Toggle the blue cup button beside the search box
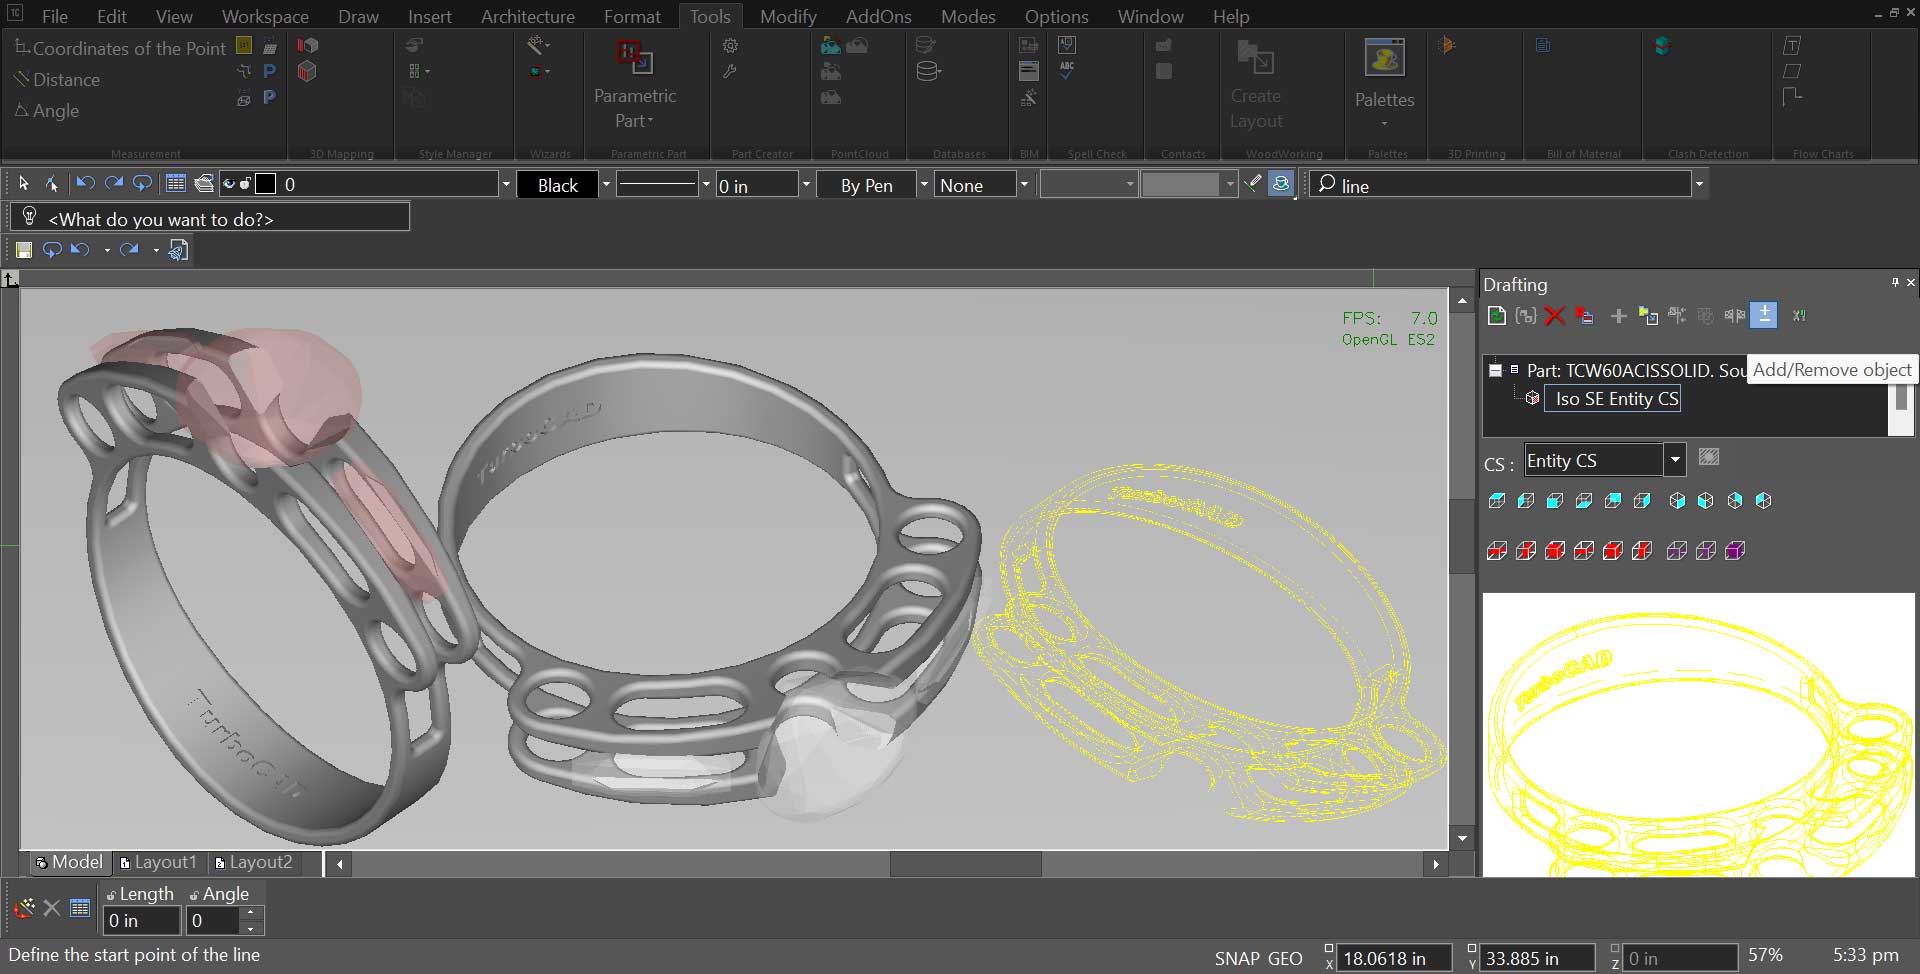Viewport: 1920px width, 974px height. tap(1281, 184)
